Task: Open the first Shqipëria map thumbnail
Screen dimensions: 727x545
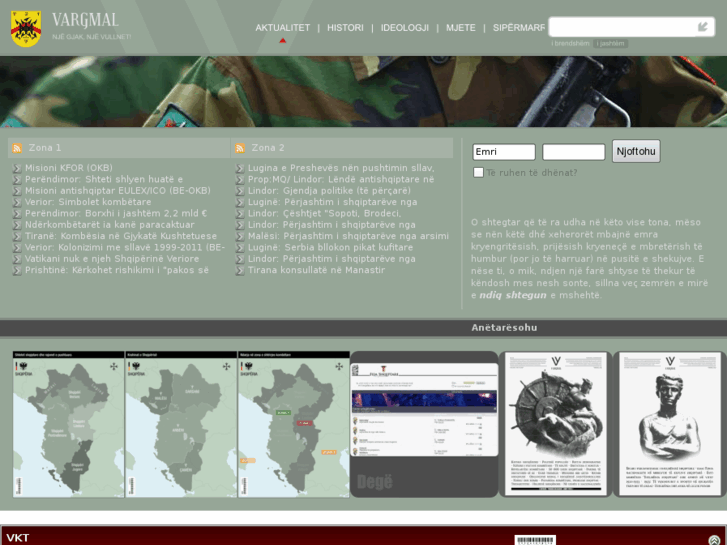Action: [x=68, y=423]
